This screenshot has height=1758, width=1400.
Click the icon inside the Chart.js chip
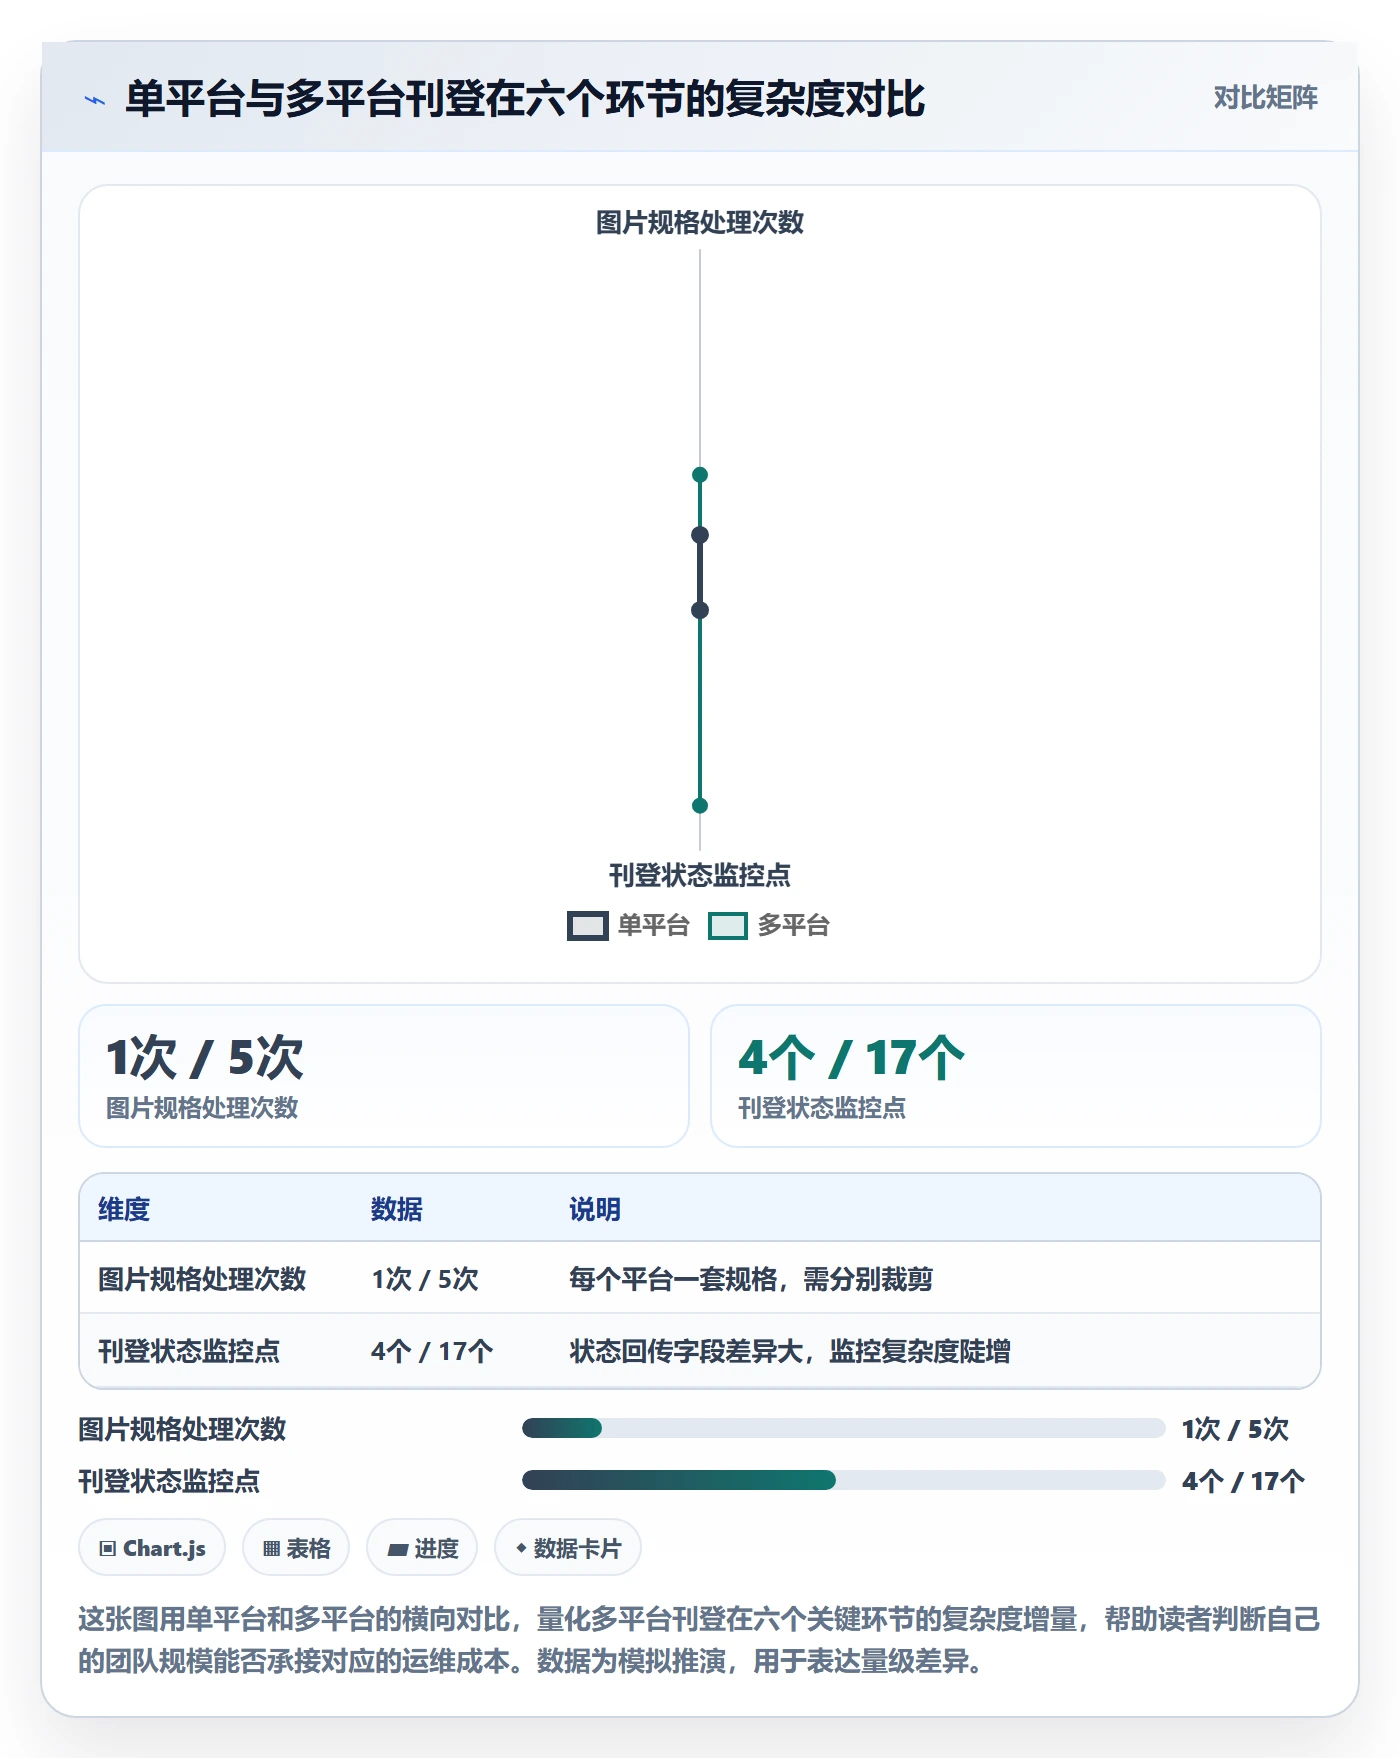click(108, 1549)
